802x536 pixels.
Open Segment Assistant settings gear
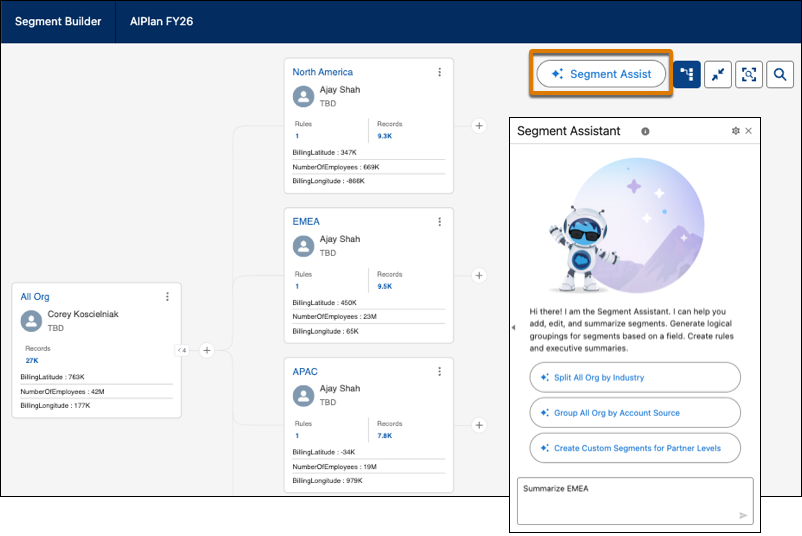(735, 131)
